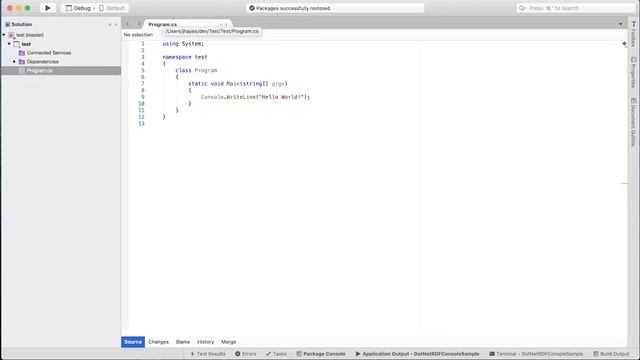Open the Test Results pad
Screen dimensions: 640x360
tap(208, 354)
